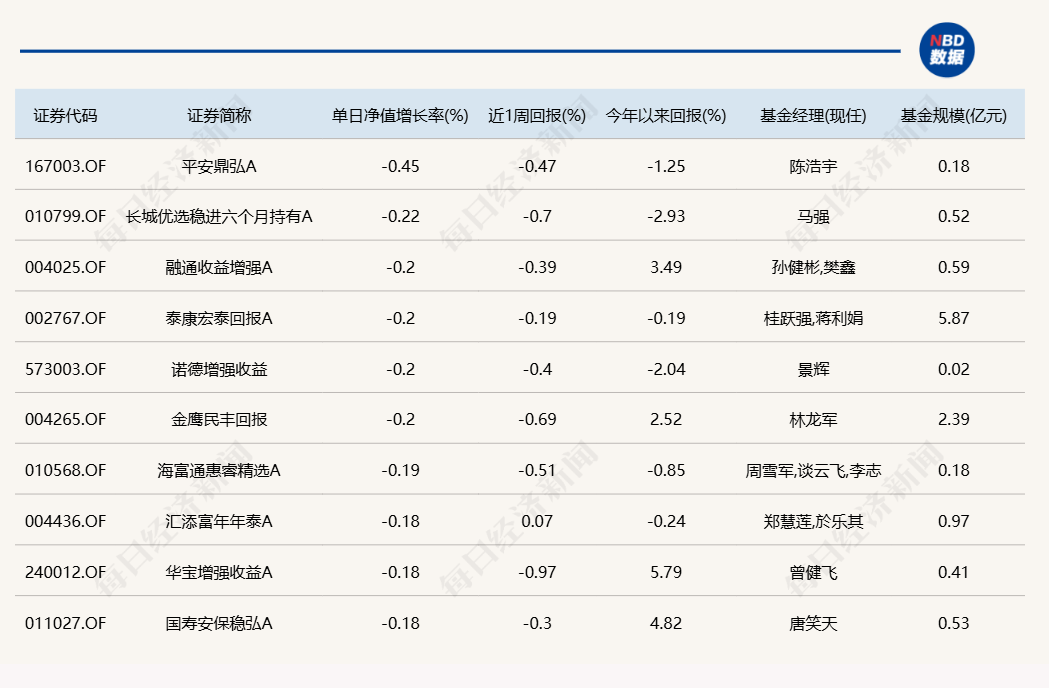The height and width of the screenshot is (688, 1049).
Task: Click managers 桂跃强,蒋利娟
Action: point(814,318)
